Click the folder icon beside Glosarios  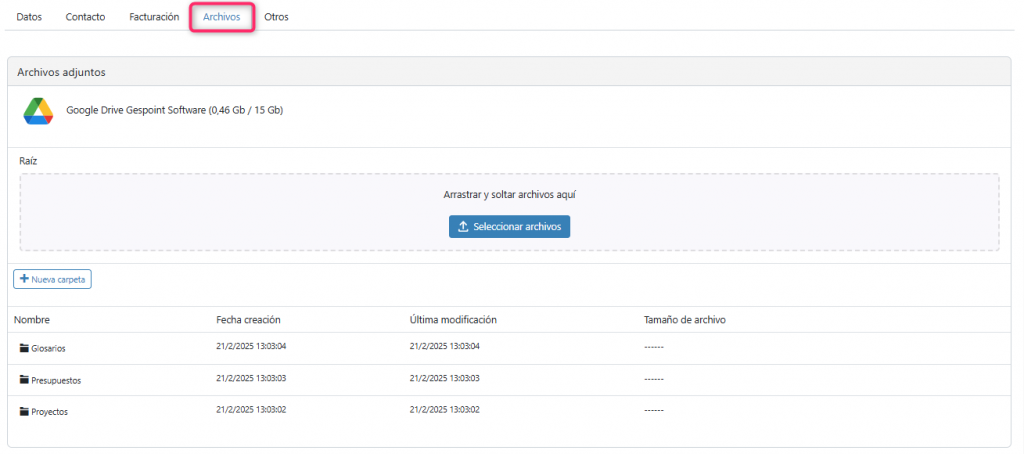[24, 348]
